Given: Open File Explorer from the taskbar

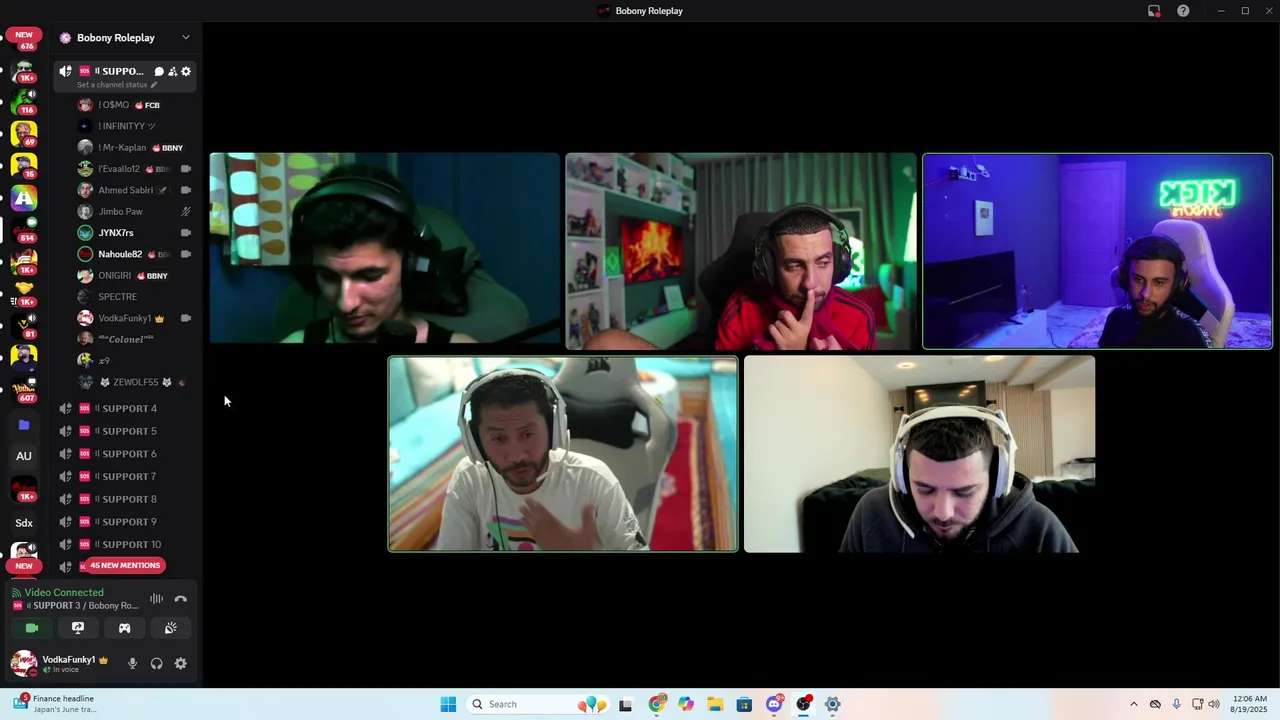Looking at the screenshot, I should tap(715, 704).
